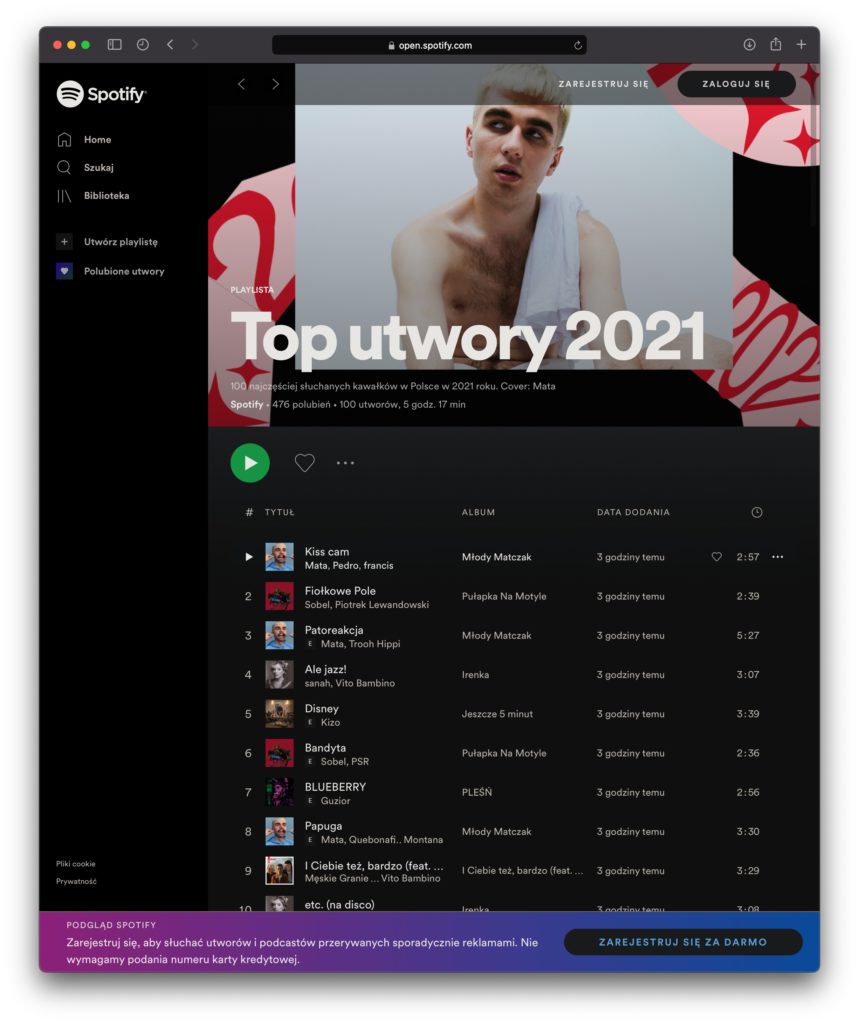Screen dimensions: 859x1024
Task: Select the Fiołkowe Pole track title
Action: 340,590
